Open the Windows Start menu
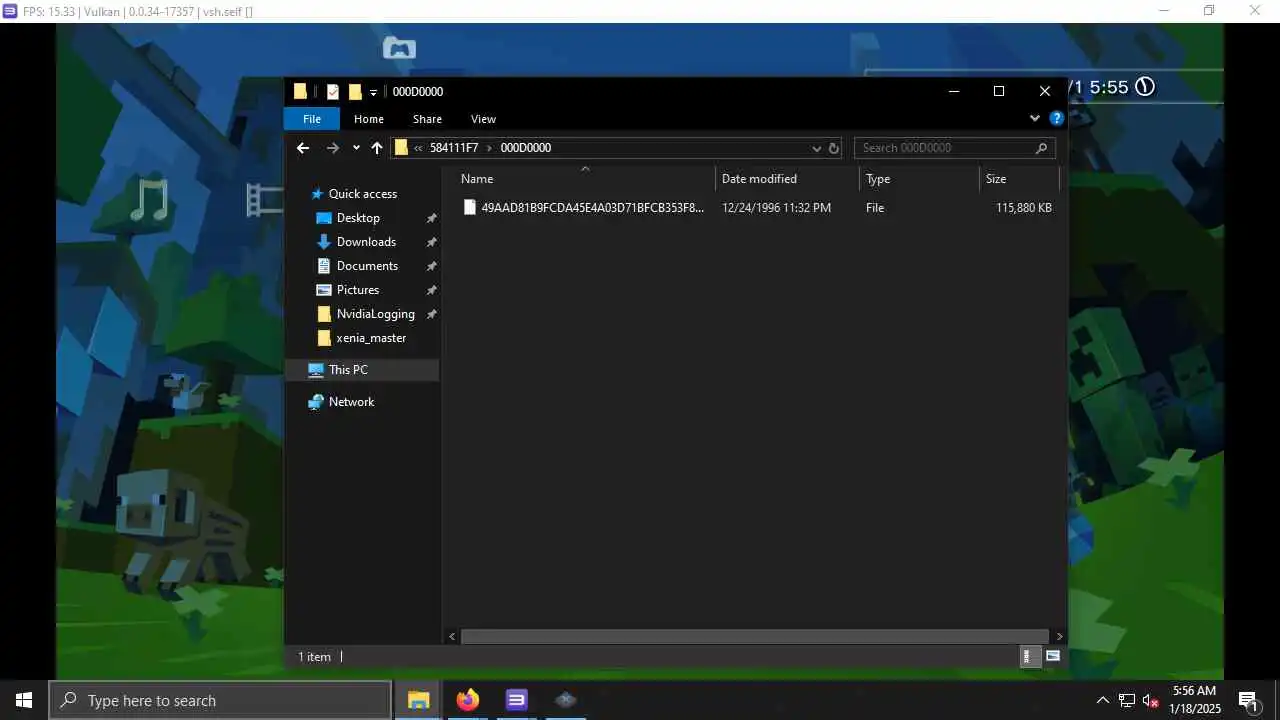Screen dimensions: 1280x720 [24, 700]
